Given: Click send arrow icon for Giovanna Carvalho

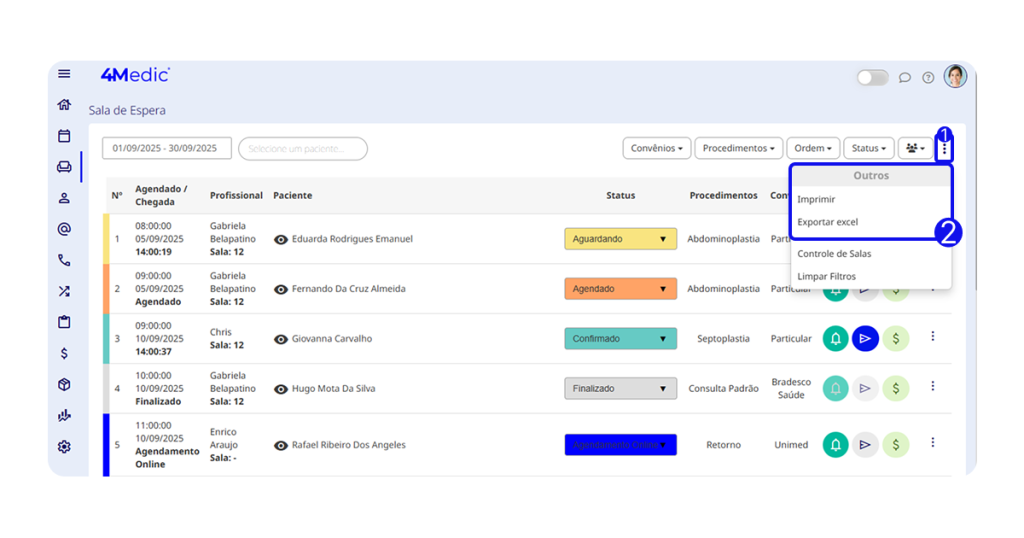Looking at the screenshot, I should click(x=866, y=339).
